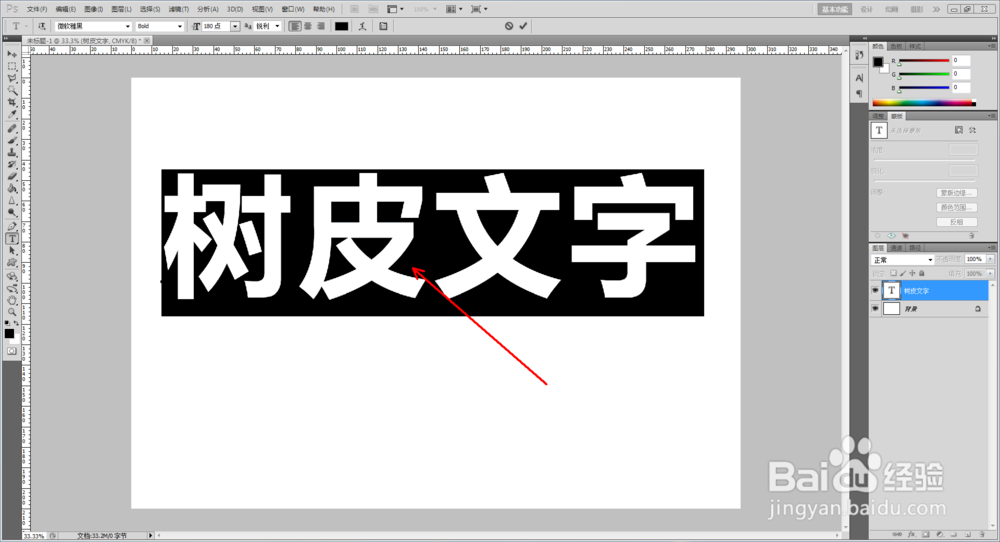Select the Brush tool
1000x542 pixels.
pyautogui.click(x=11, y=140)
